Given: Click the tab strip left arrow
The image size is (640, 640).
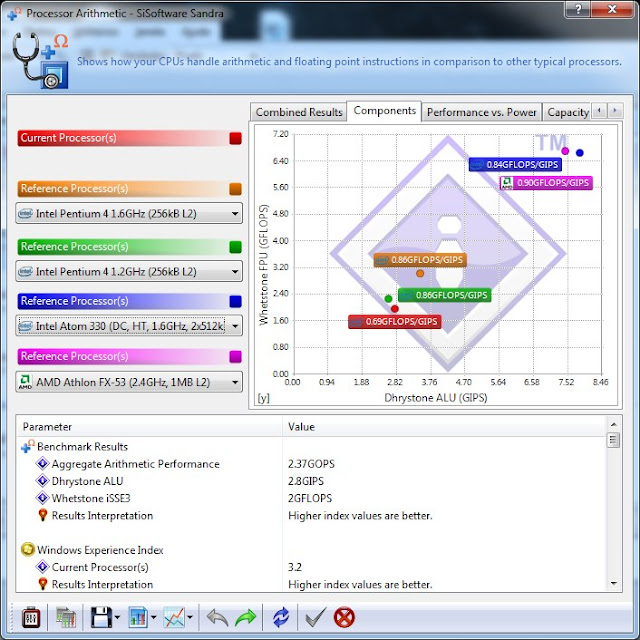Looking at the screenshot, I should pos(599,111).
